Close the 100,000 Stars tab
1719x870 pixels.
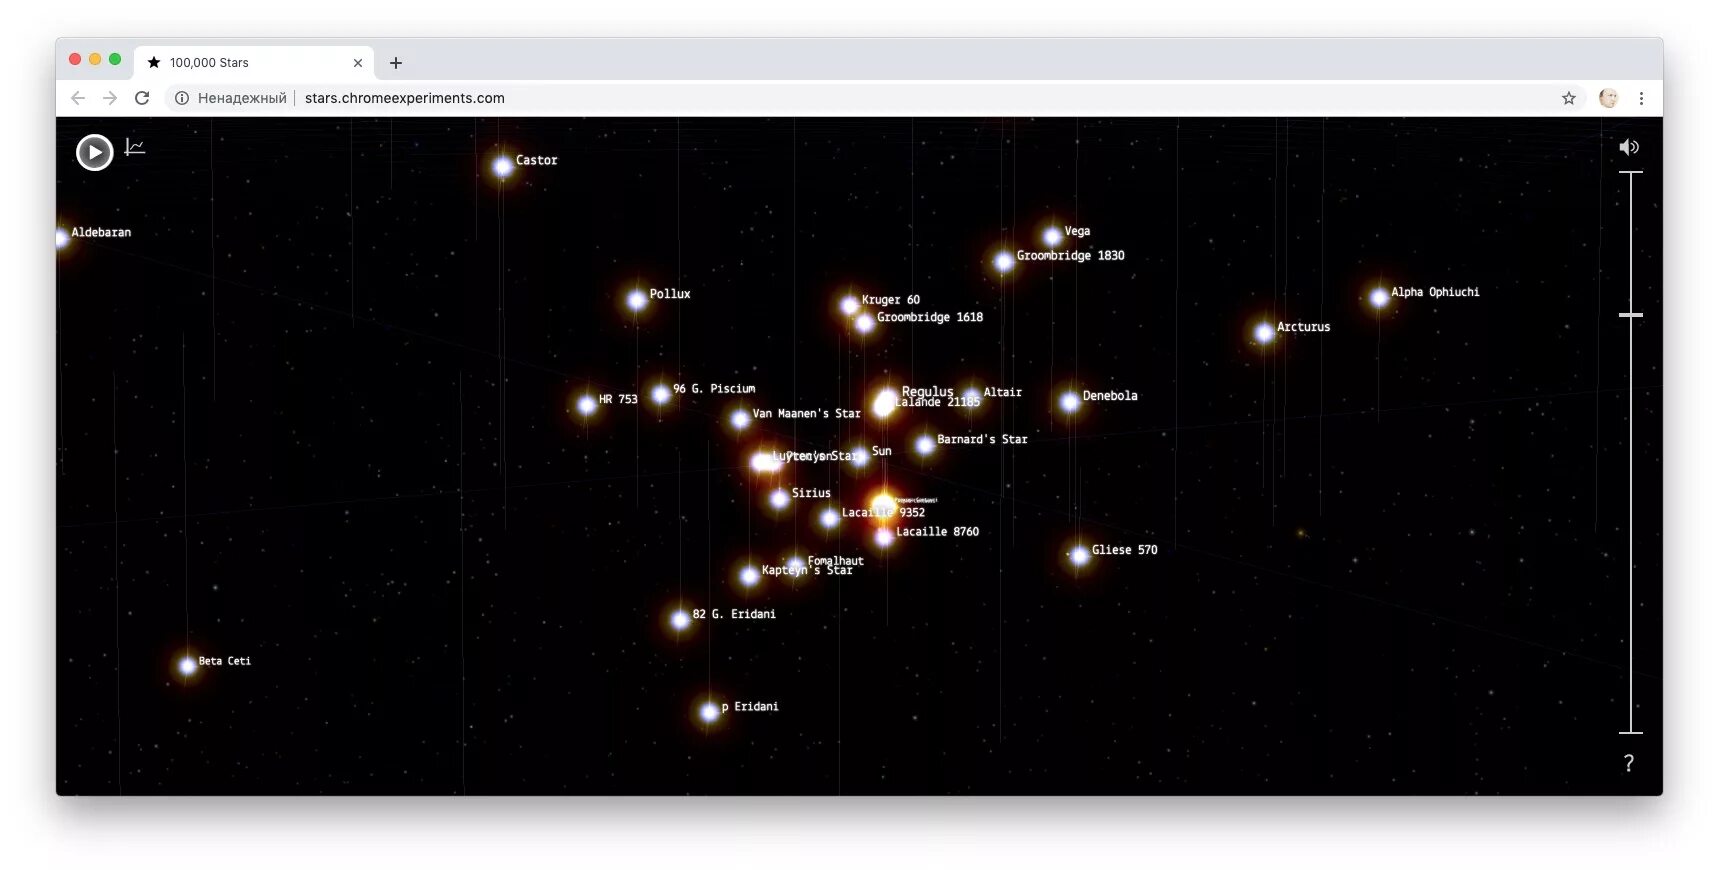coord(357,62)
